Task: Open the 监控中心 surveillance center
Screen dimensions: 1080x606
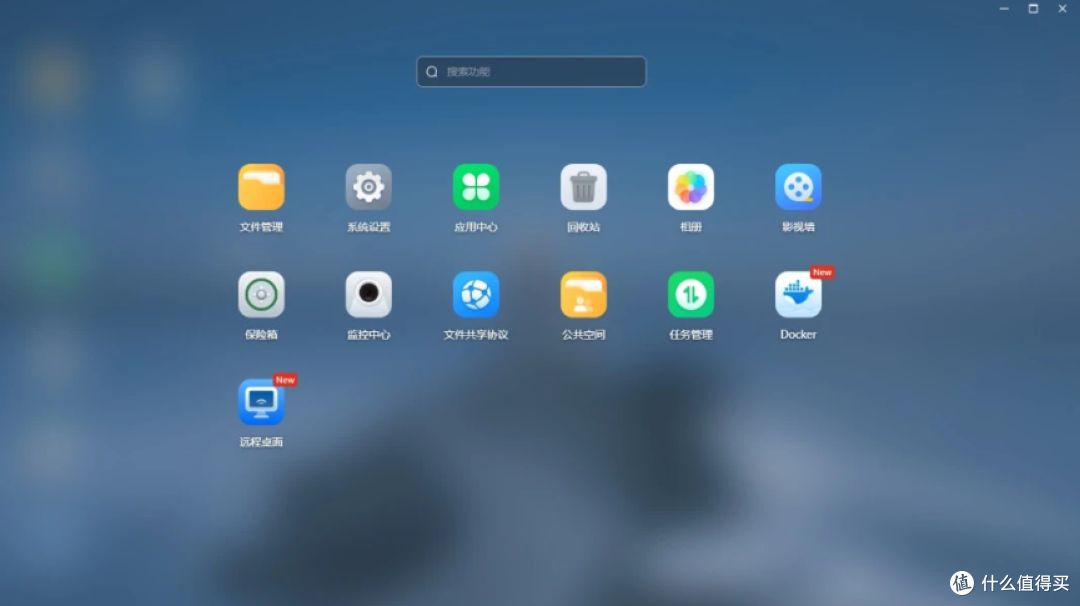Action: pyautogui.click(x=368, y=295)
